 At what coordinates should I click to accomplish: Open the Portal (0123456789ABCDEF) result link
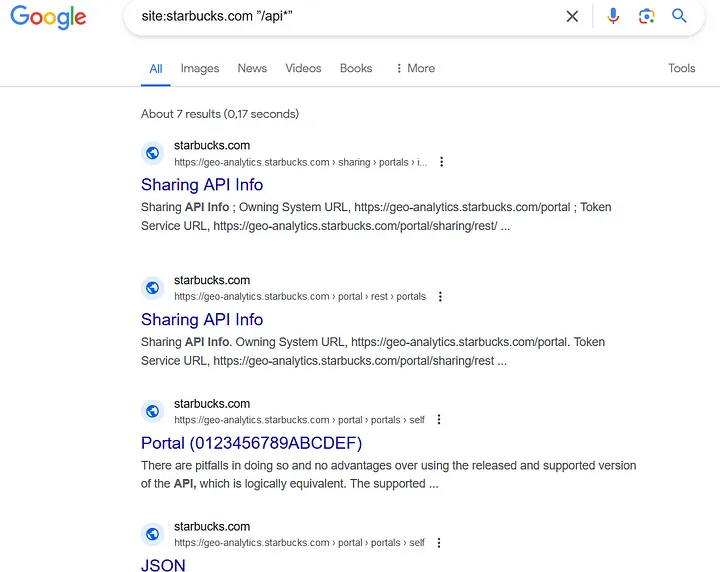(251, 443)
